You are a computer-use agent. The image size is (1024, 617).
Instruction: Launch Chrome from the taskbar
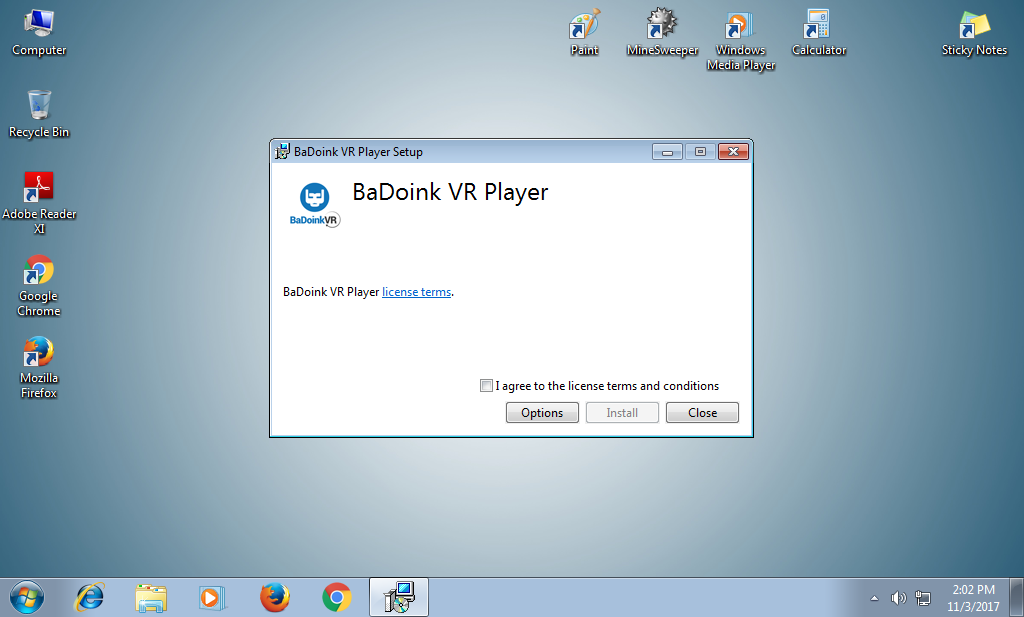(x=337, y=597)
